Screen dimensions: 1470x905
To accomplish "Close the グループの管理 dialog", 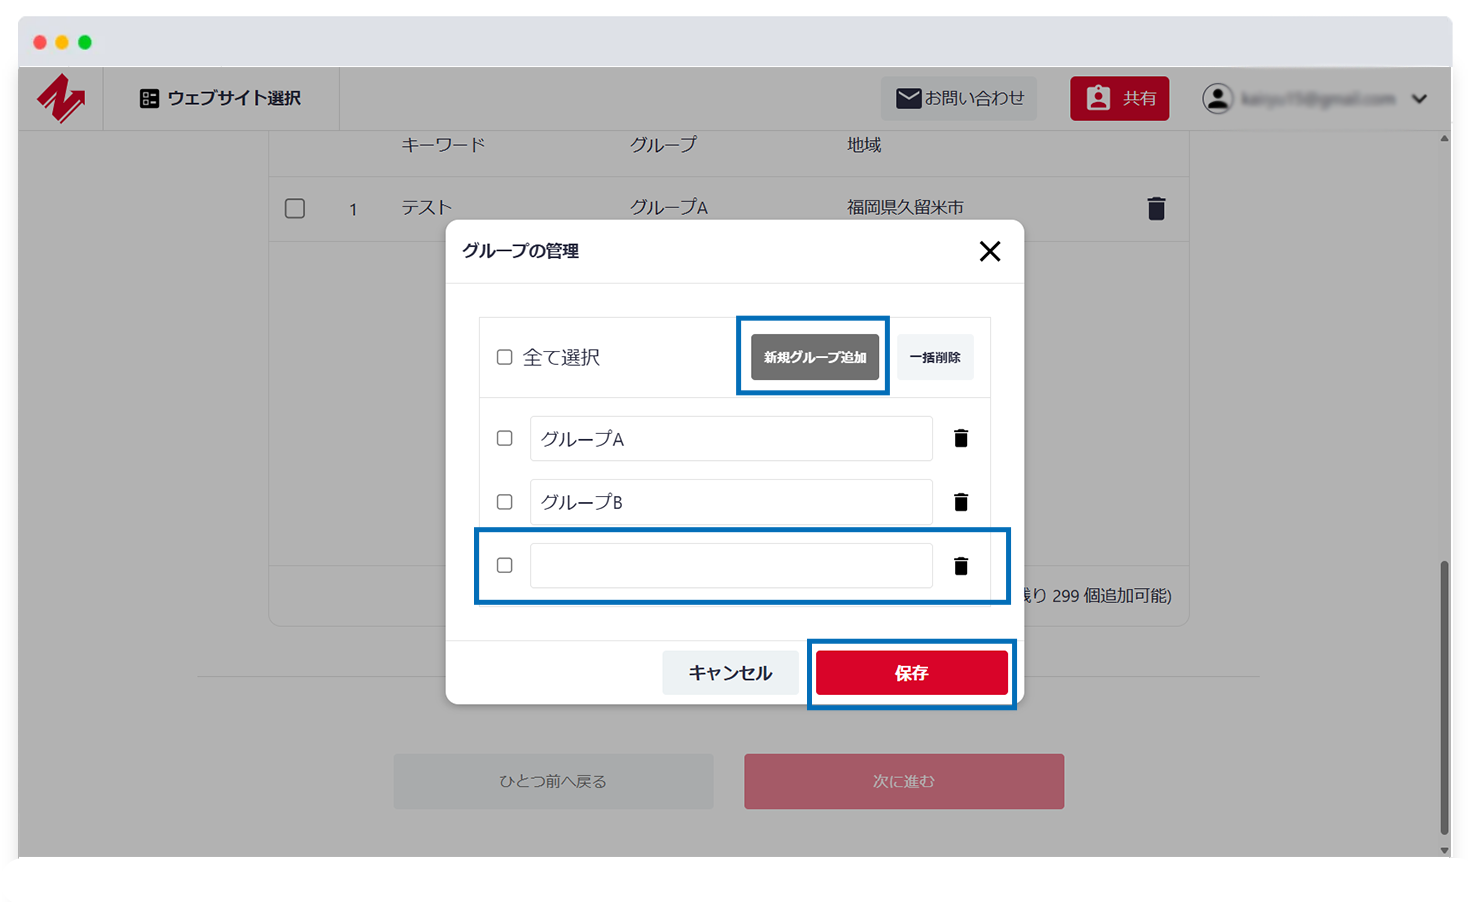I will pyautogui.click(x=990, y=251).
